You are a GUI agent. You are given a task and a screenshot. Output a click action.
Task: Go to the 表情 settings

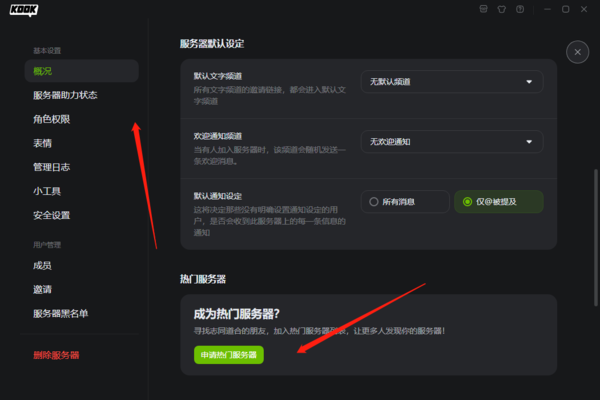[x=42, y=143]
